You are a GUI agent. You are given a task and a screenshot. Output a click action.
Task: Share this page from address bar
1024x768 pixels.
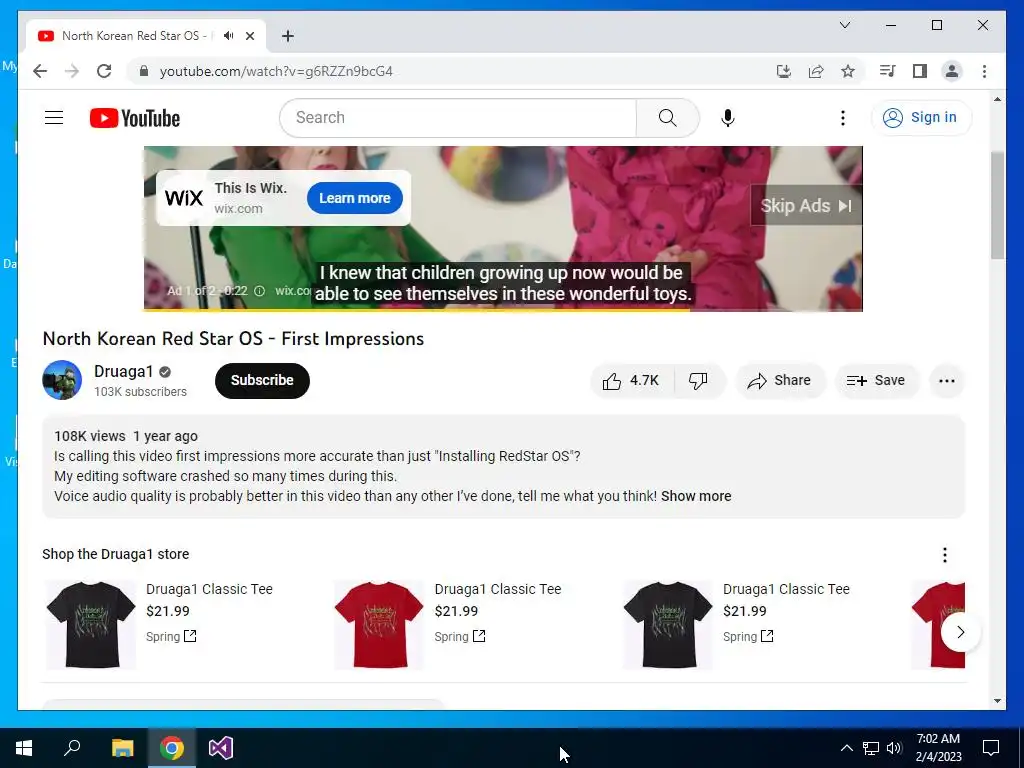point(816,71)
